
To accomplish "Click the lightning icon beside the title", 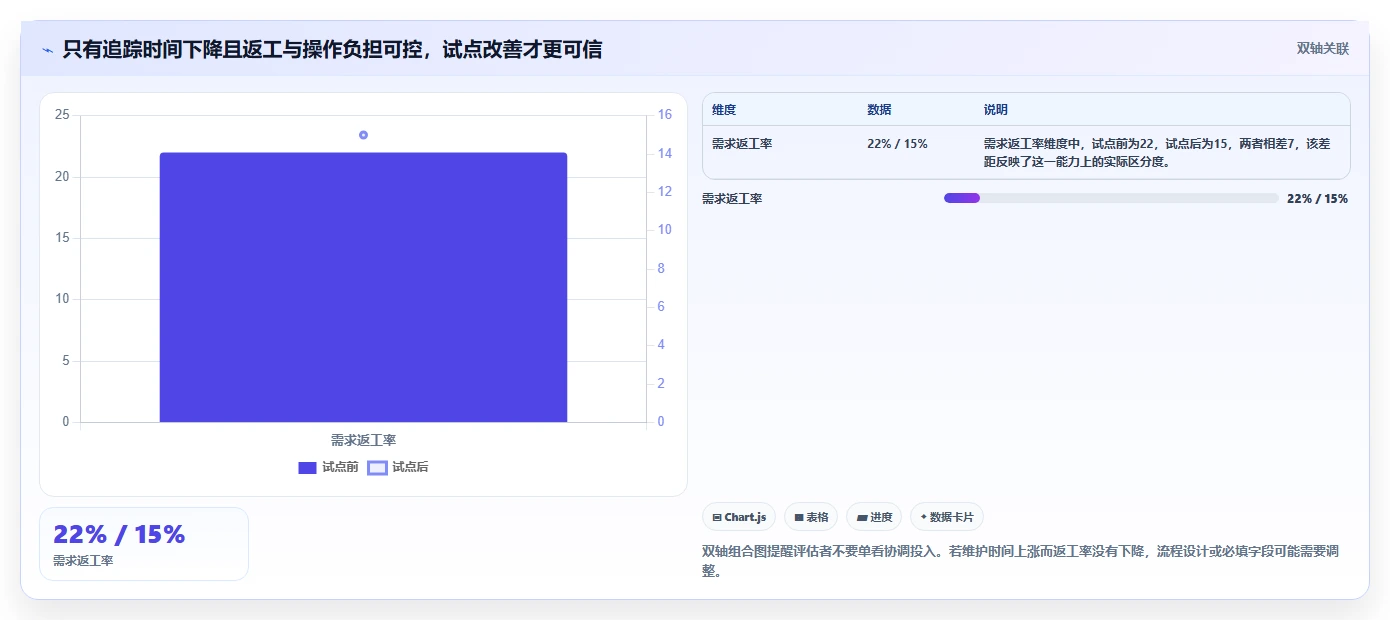I will tap(47, 49).
